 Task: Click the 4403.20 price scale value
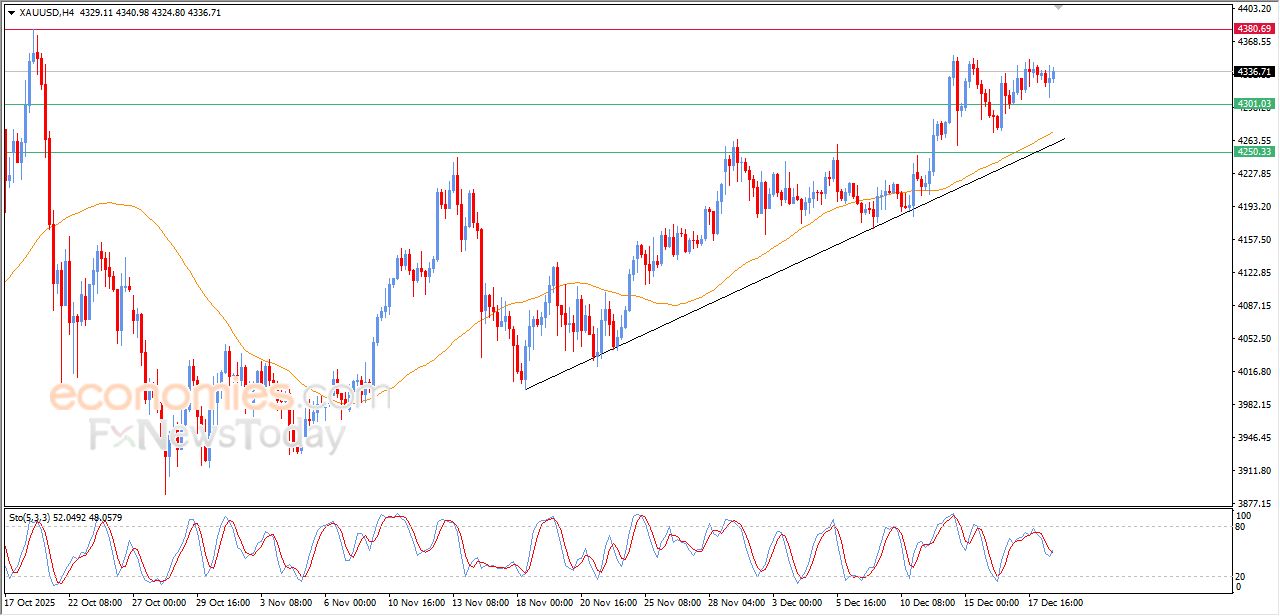pyautogui.click(x=1254, y=8)
